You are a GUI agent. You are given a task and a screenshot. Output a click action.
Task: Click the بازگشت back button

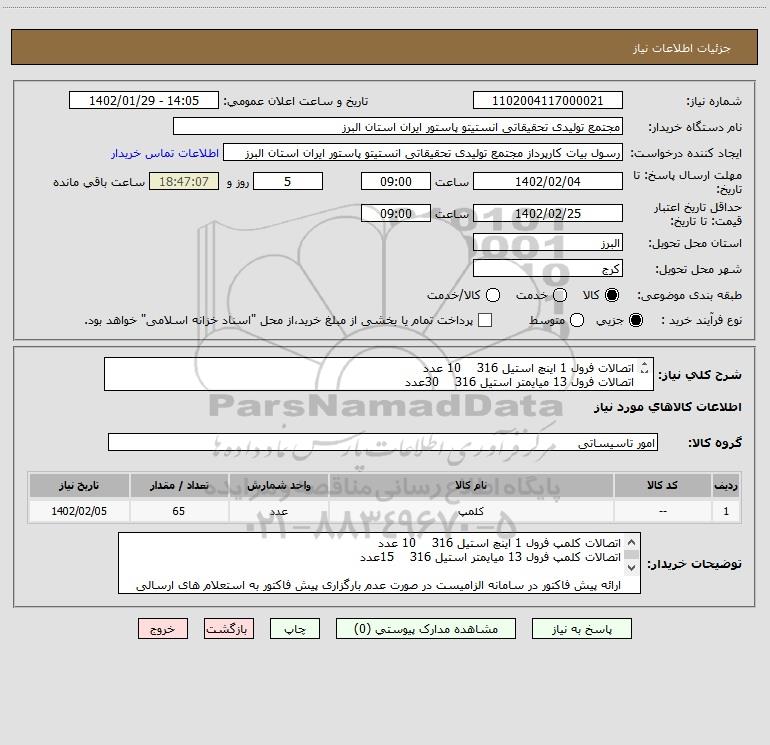[229, 629]
